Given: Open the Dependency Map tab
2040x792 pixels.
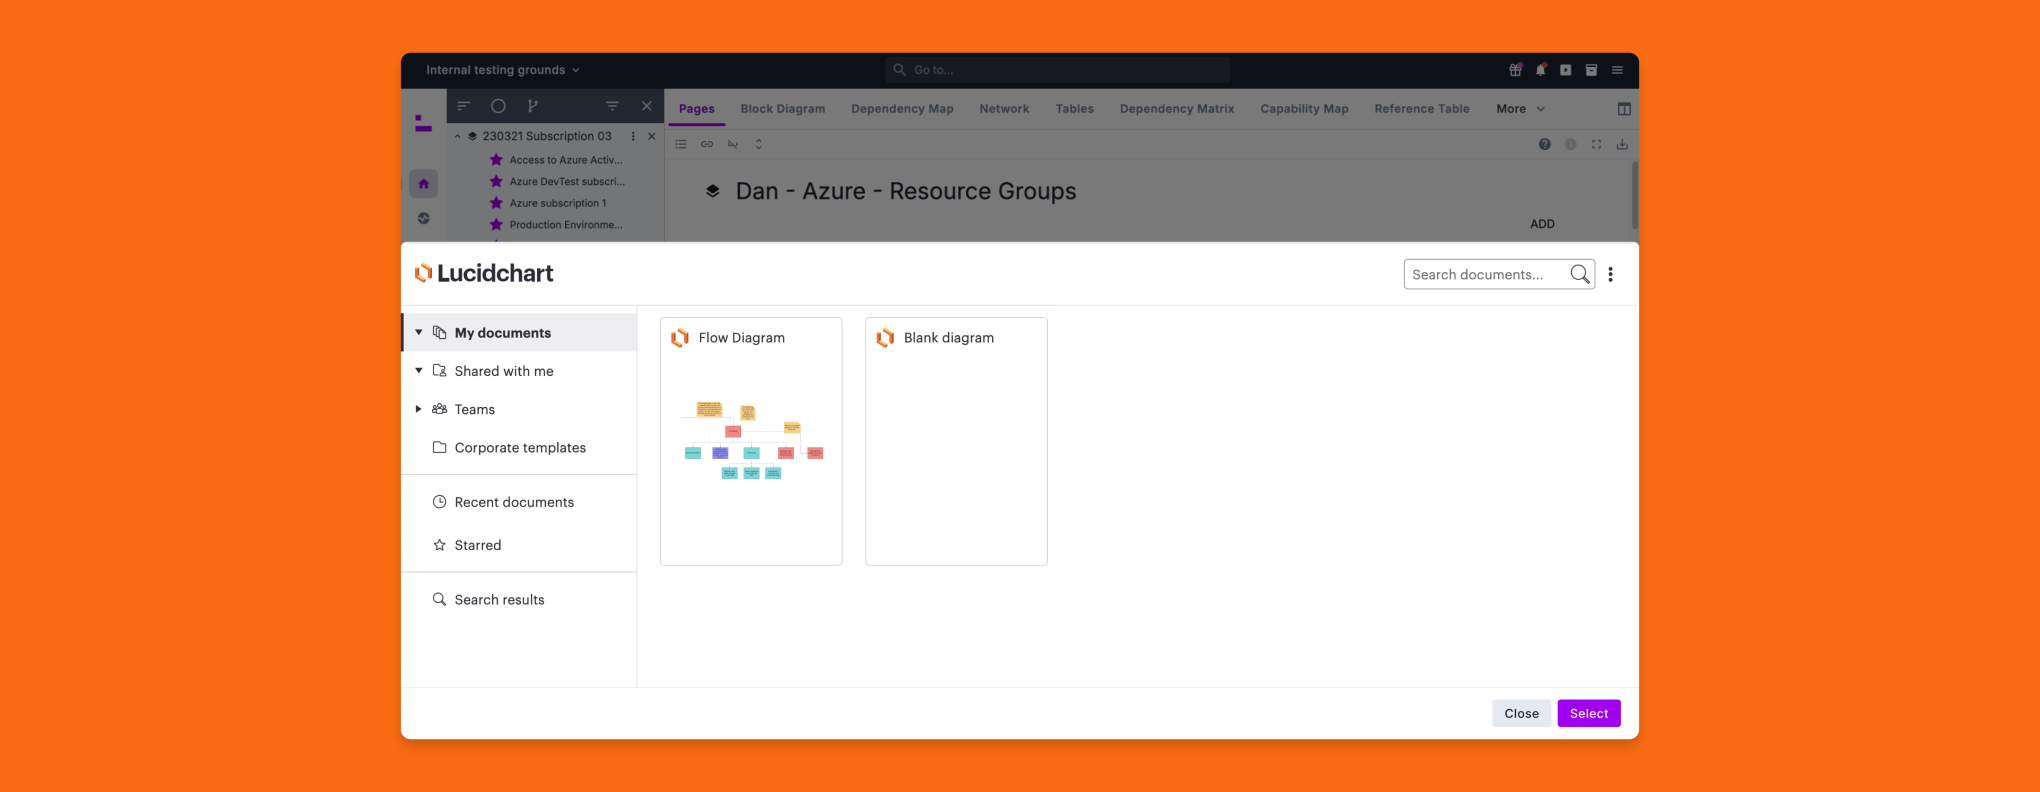Looking at the screenshot, I should [x=902, y=109].
